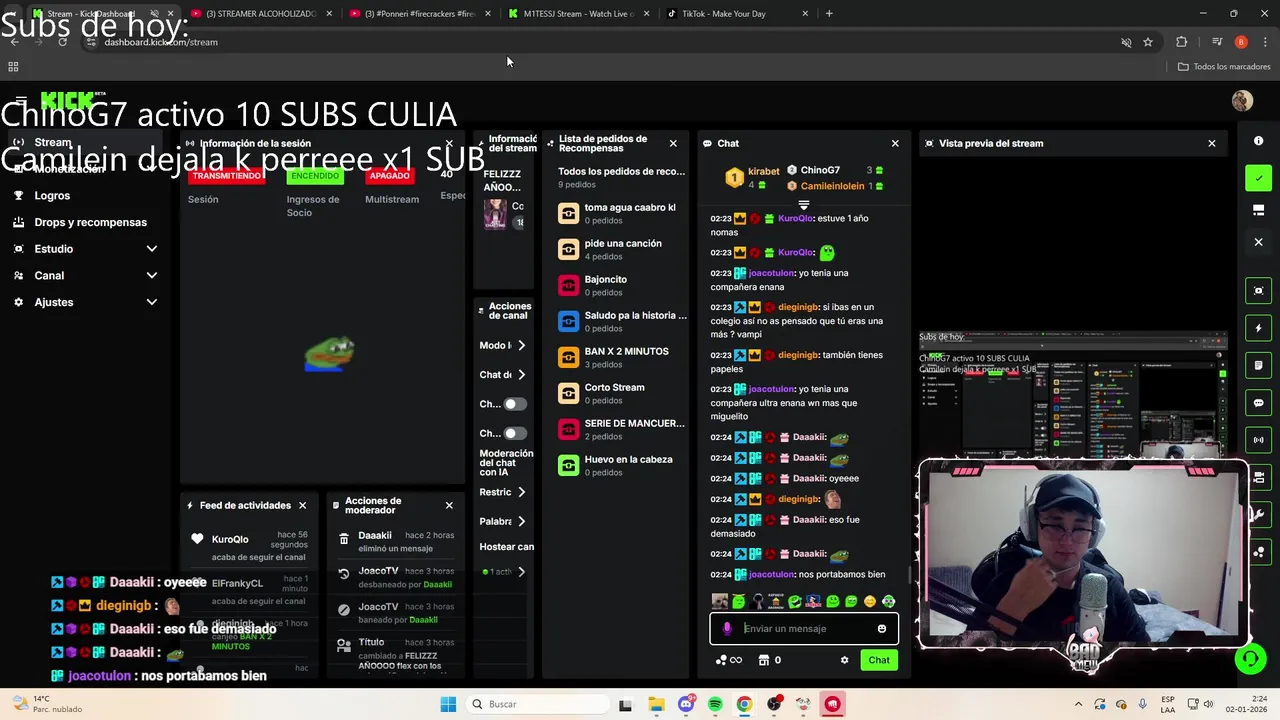Open the chat bubble icon in right sidebar
Viewport: 1280px width, 720px height.
pyautogui.click(x=1258, y=403)
